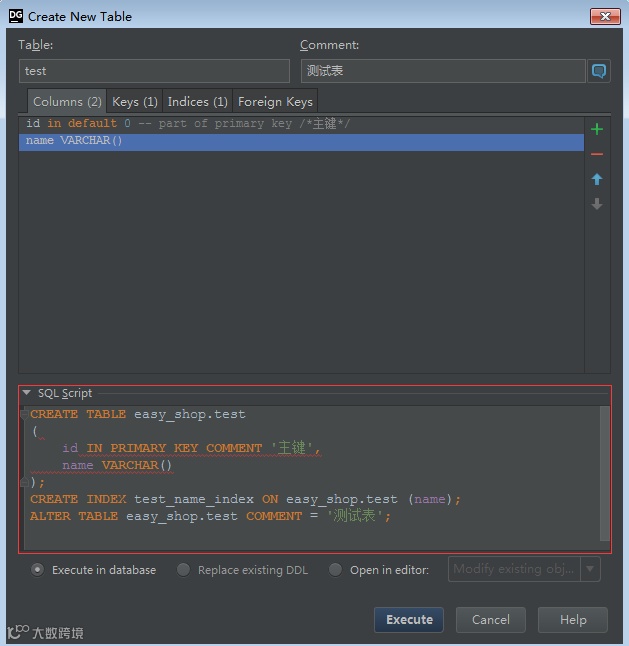Click the Help button
Viewport: 629px width, 646px height.
[573, 620]
